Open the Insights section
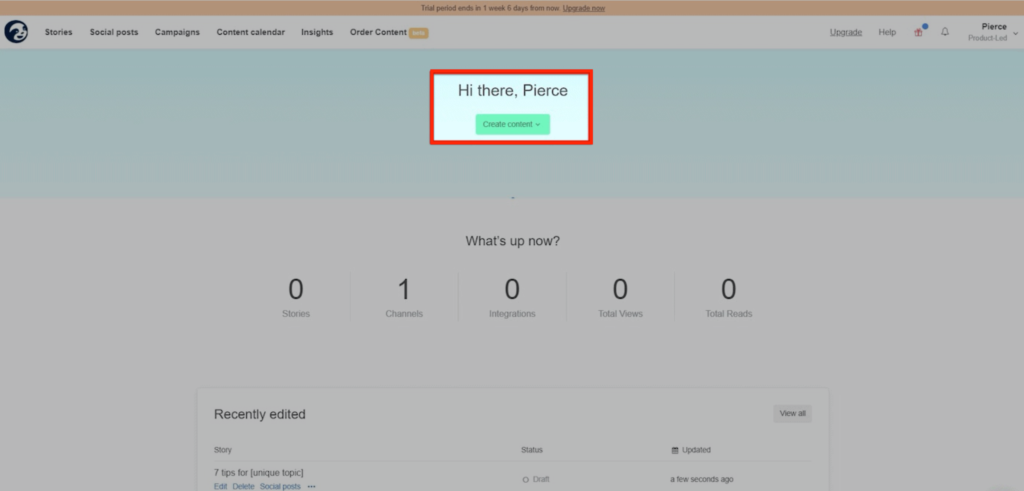This screenshot has height=491, width=1024. (x=317, y=32)
